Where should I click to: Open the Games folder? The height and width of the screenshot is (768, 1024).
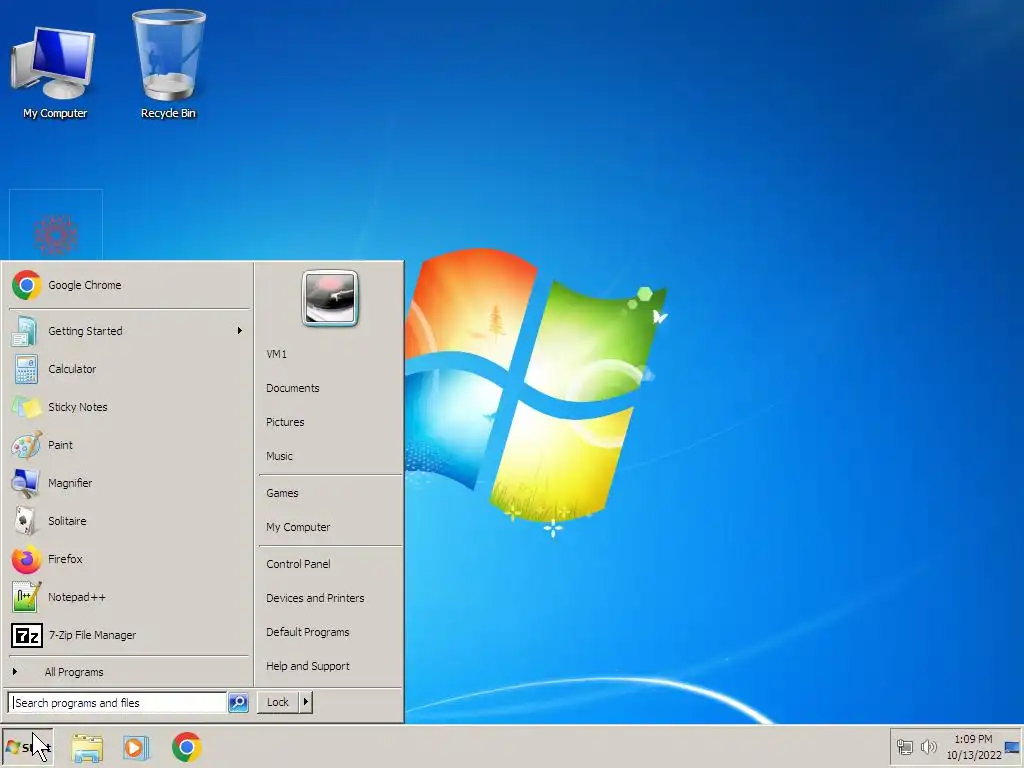pyautogui.click(x=330, y=493)
